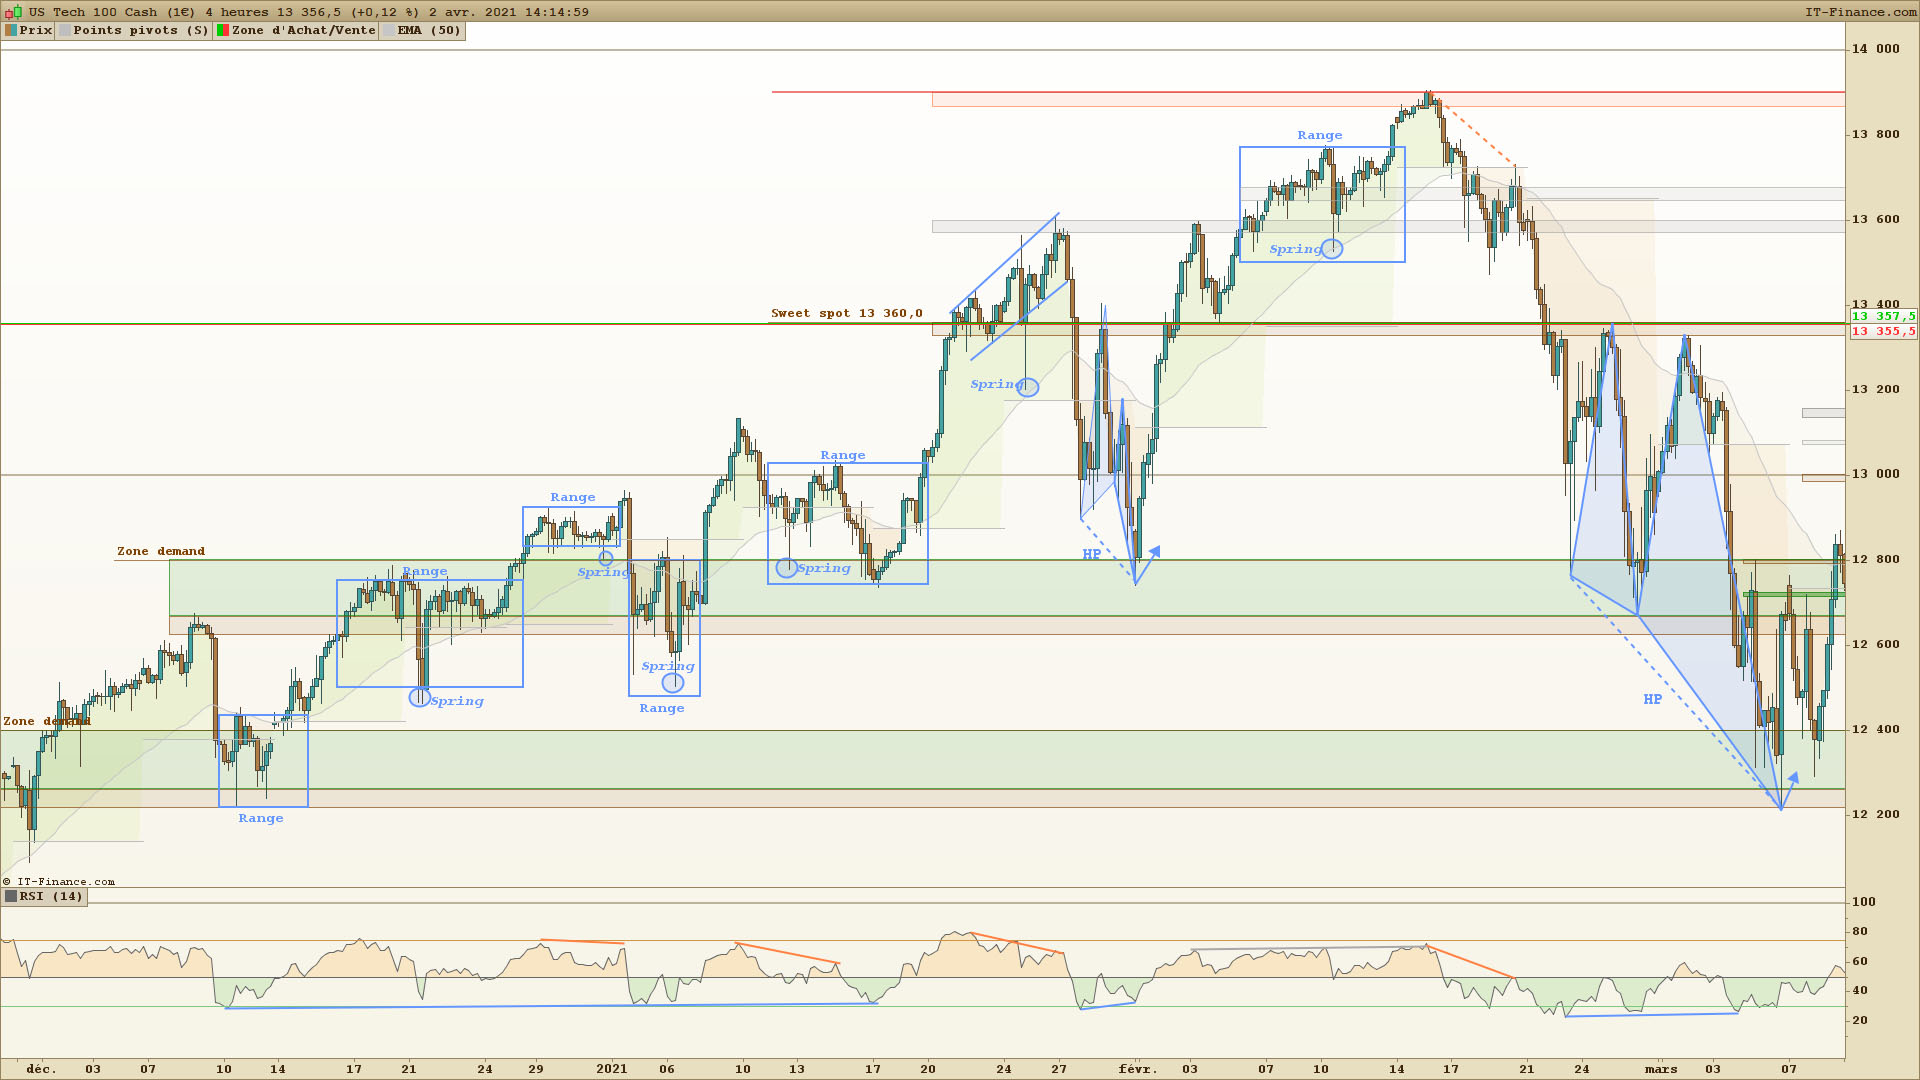Open the Points pivots (S) indicator label
This screenshot has width=1920, height=1080.
click(140, 31)
